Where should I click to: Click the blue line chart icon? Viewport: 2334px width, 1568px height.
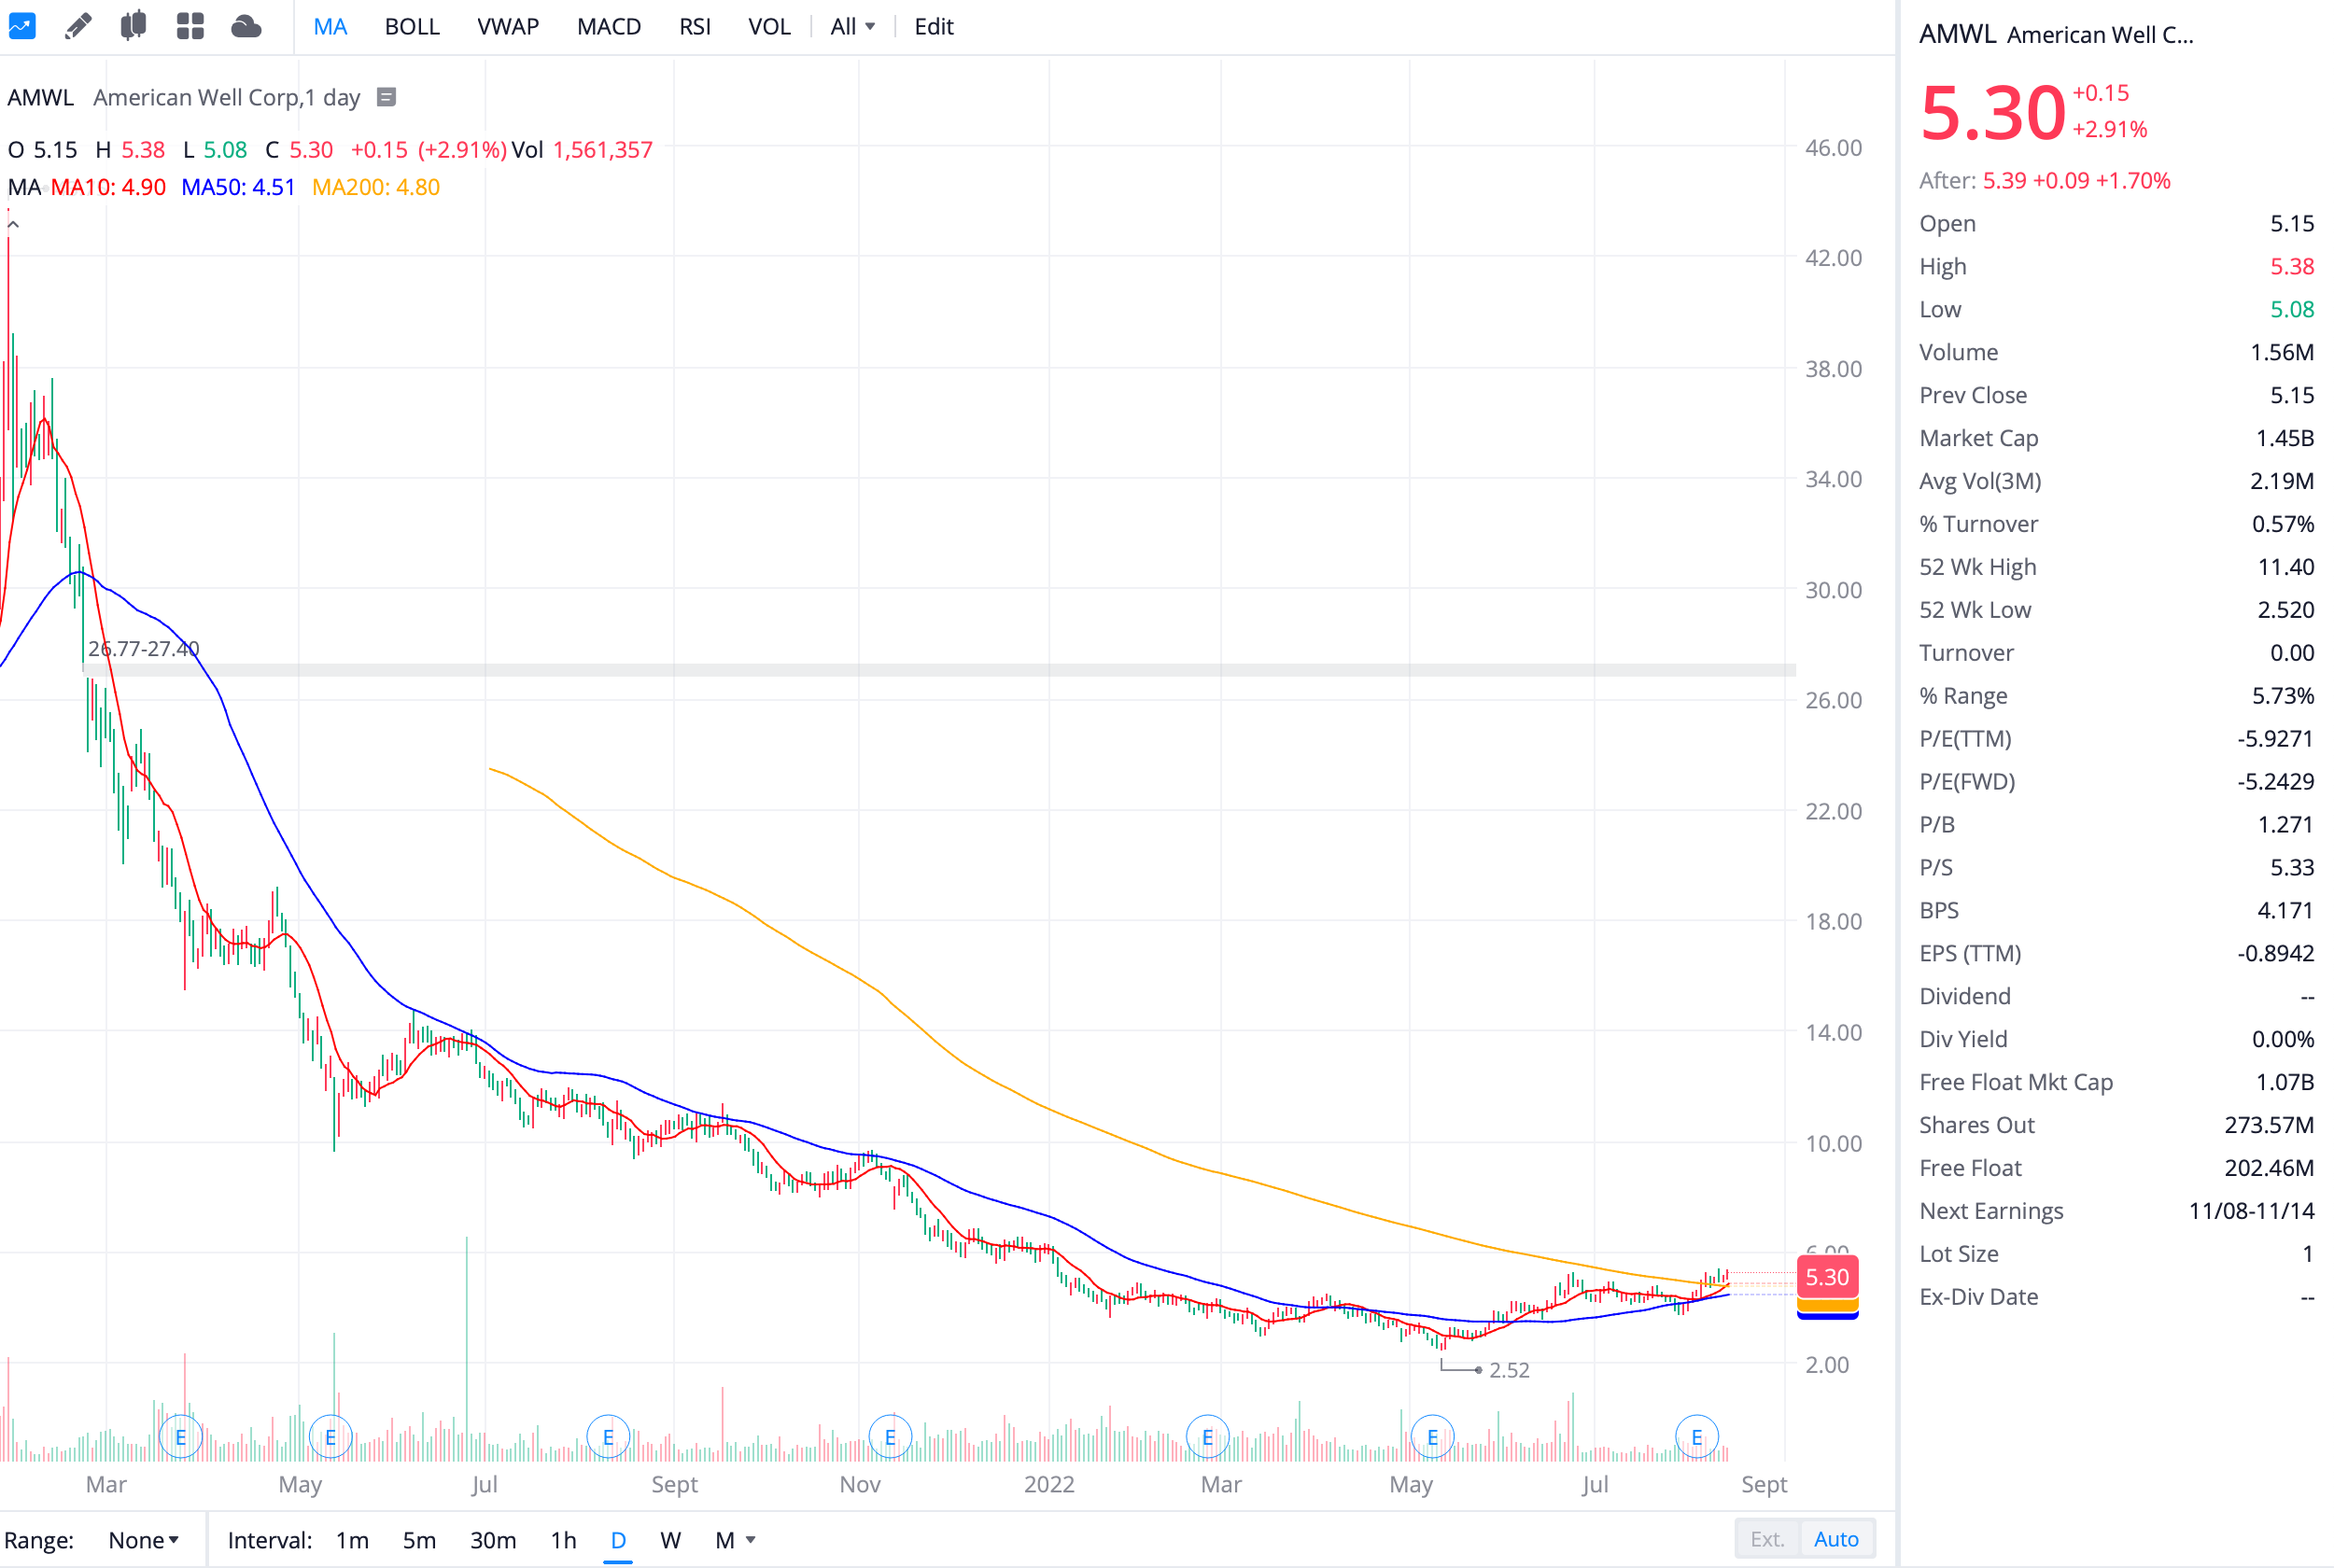21,26
